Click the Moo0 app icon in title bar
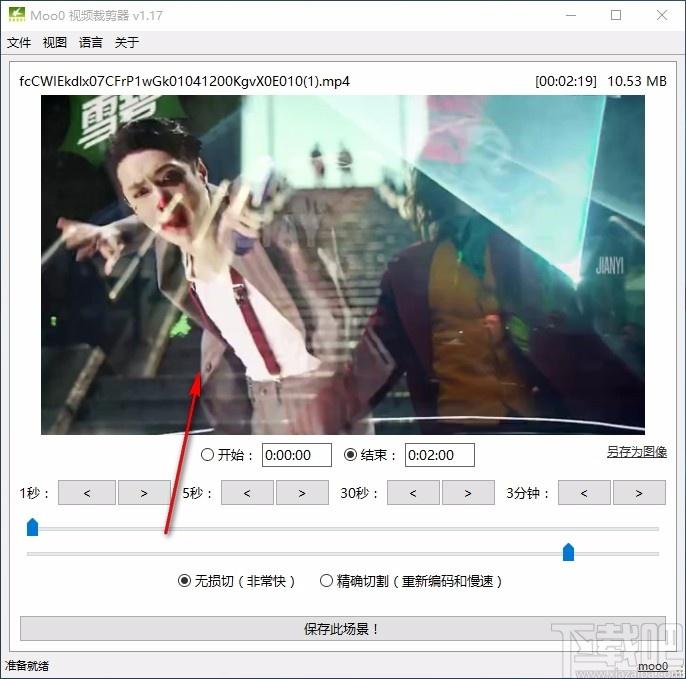This screenshot has width=686, height=679. pos(17,15)
